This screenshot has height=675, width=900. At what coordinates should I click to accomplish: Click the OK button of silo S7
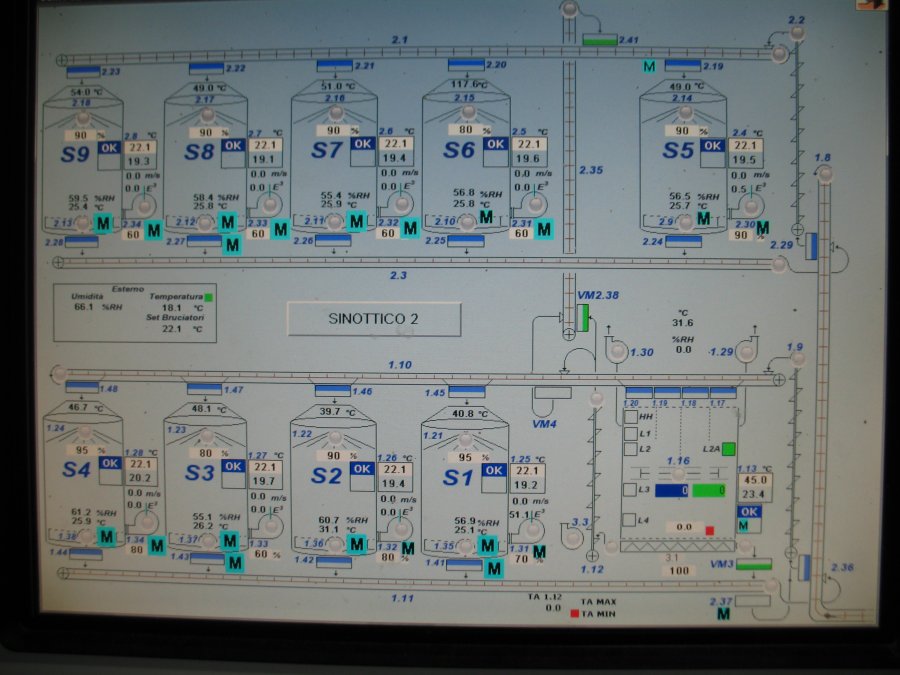click(363, 143)
